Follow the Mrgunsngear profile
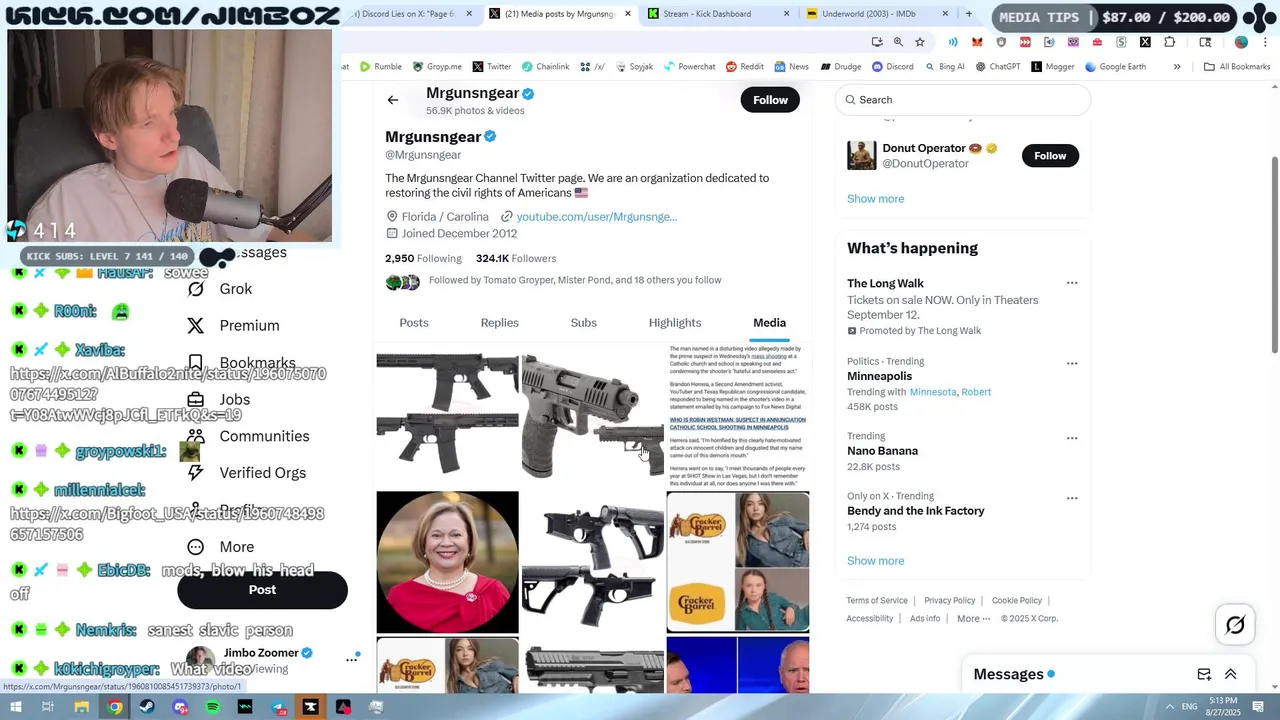Viewport: 1280px width, 720px height. pos(770,100)
